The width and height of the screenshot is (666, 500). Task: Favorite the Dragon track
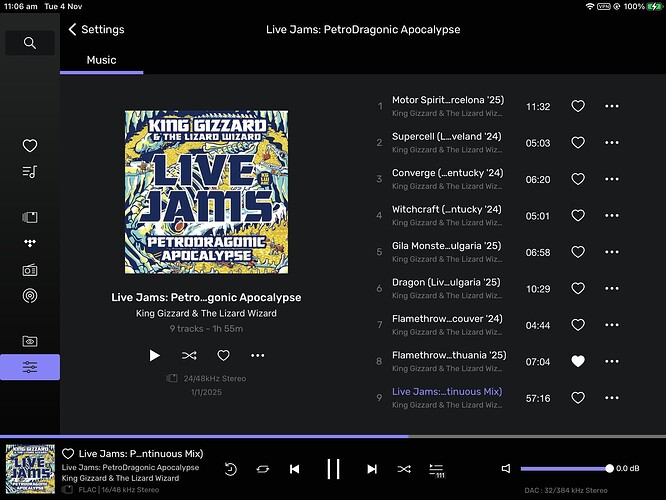(578, 288)
